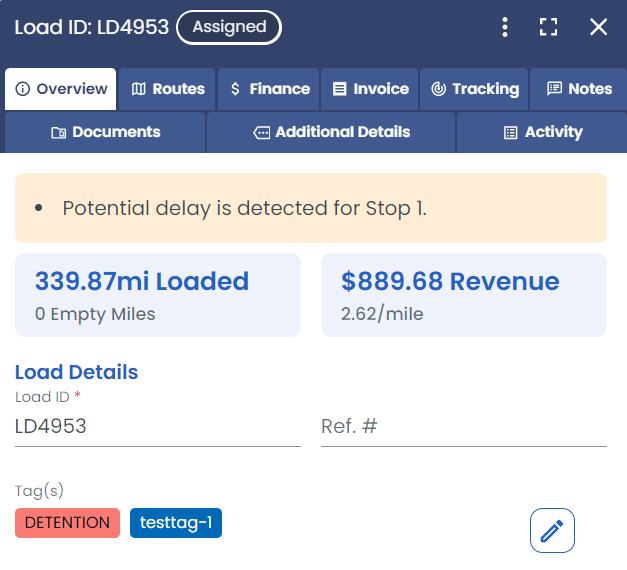This screenshot has width=627, height=570.
Task: Select the testtag-1 tag
Action: point(176,523)
